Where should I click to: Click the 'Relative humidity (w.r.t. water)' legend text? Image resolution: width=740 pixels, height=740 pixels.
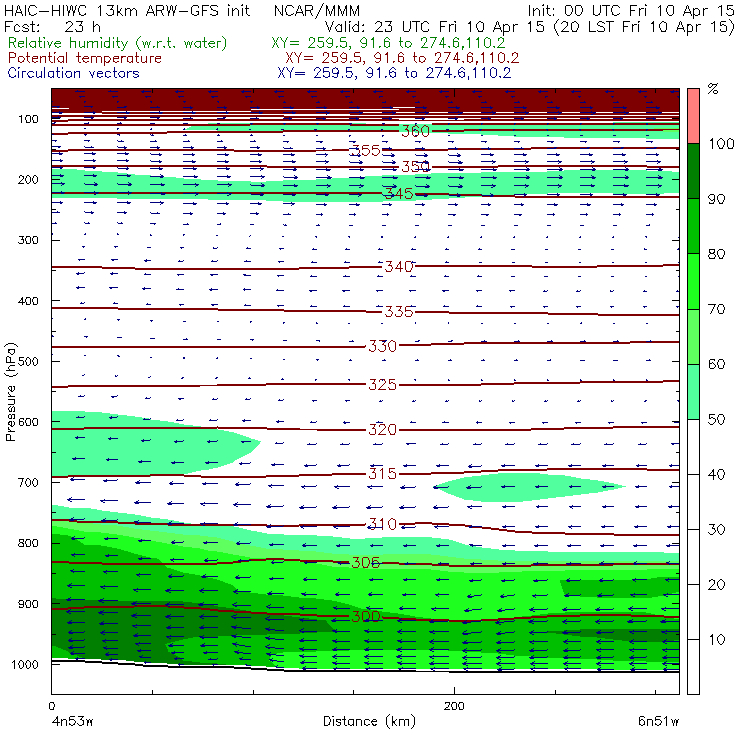118,43
